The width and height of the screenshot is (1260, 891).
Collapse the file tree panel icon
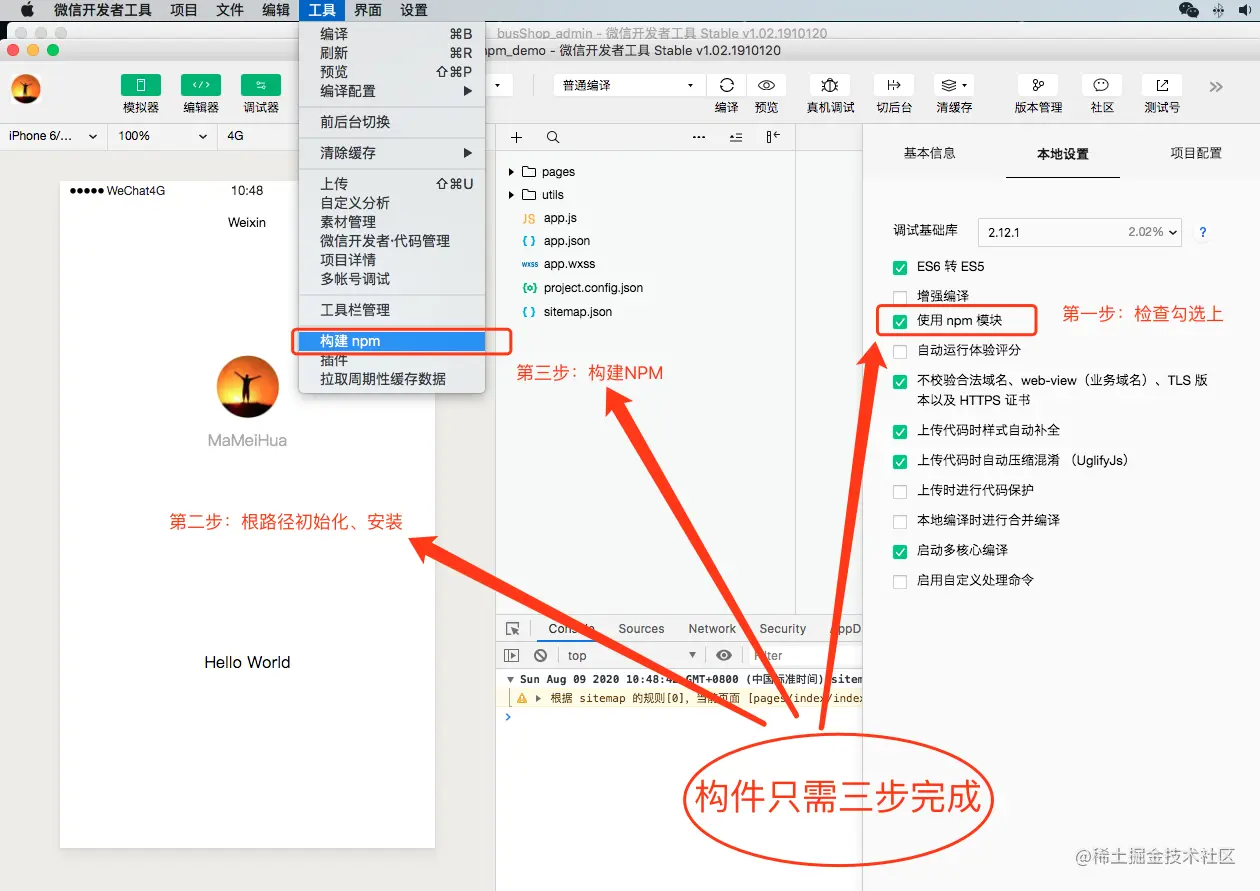click(773, 137)
